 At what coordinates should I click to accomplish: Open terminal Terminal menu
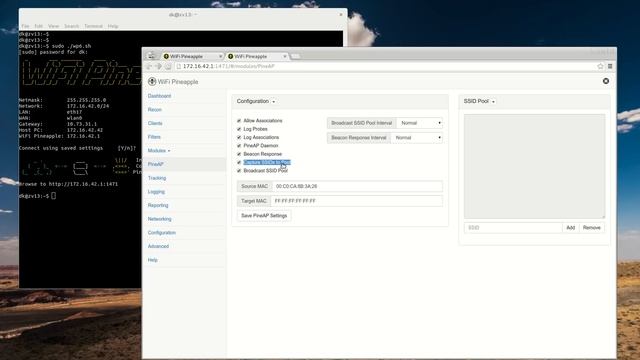coord(93,26)
